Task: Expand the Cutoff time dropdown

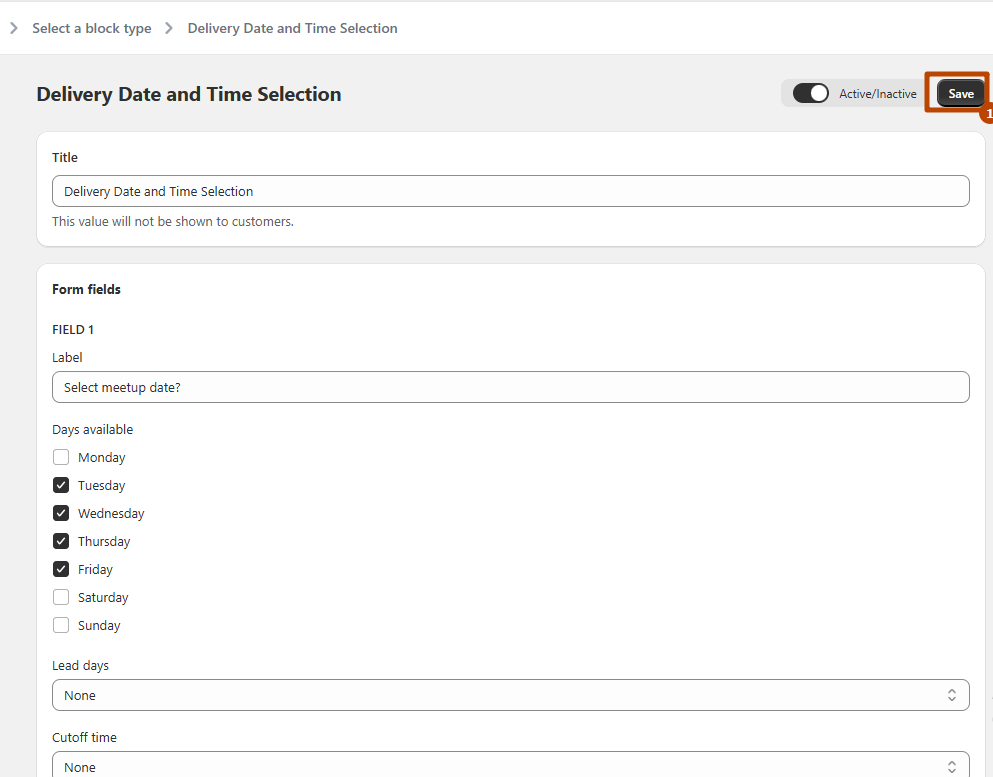Action: tap(510, 766)
